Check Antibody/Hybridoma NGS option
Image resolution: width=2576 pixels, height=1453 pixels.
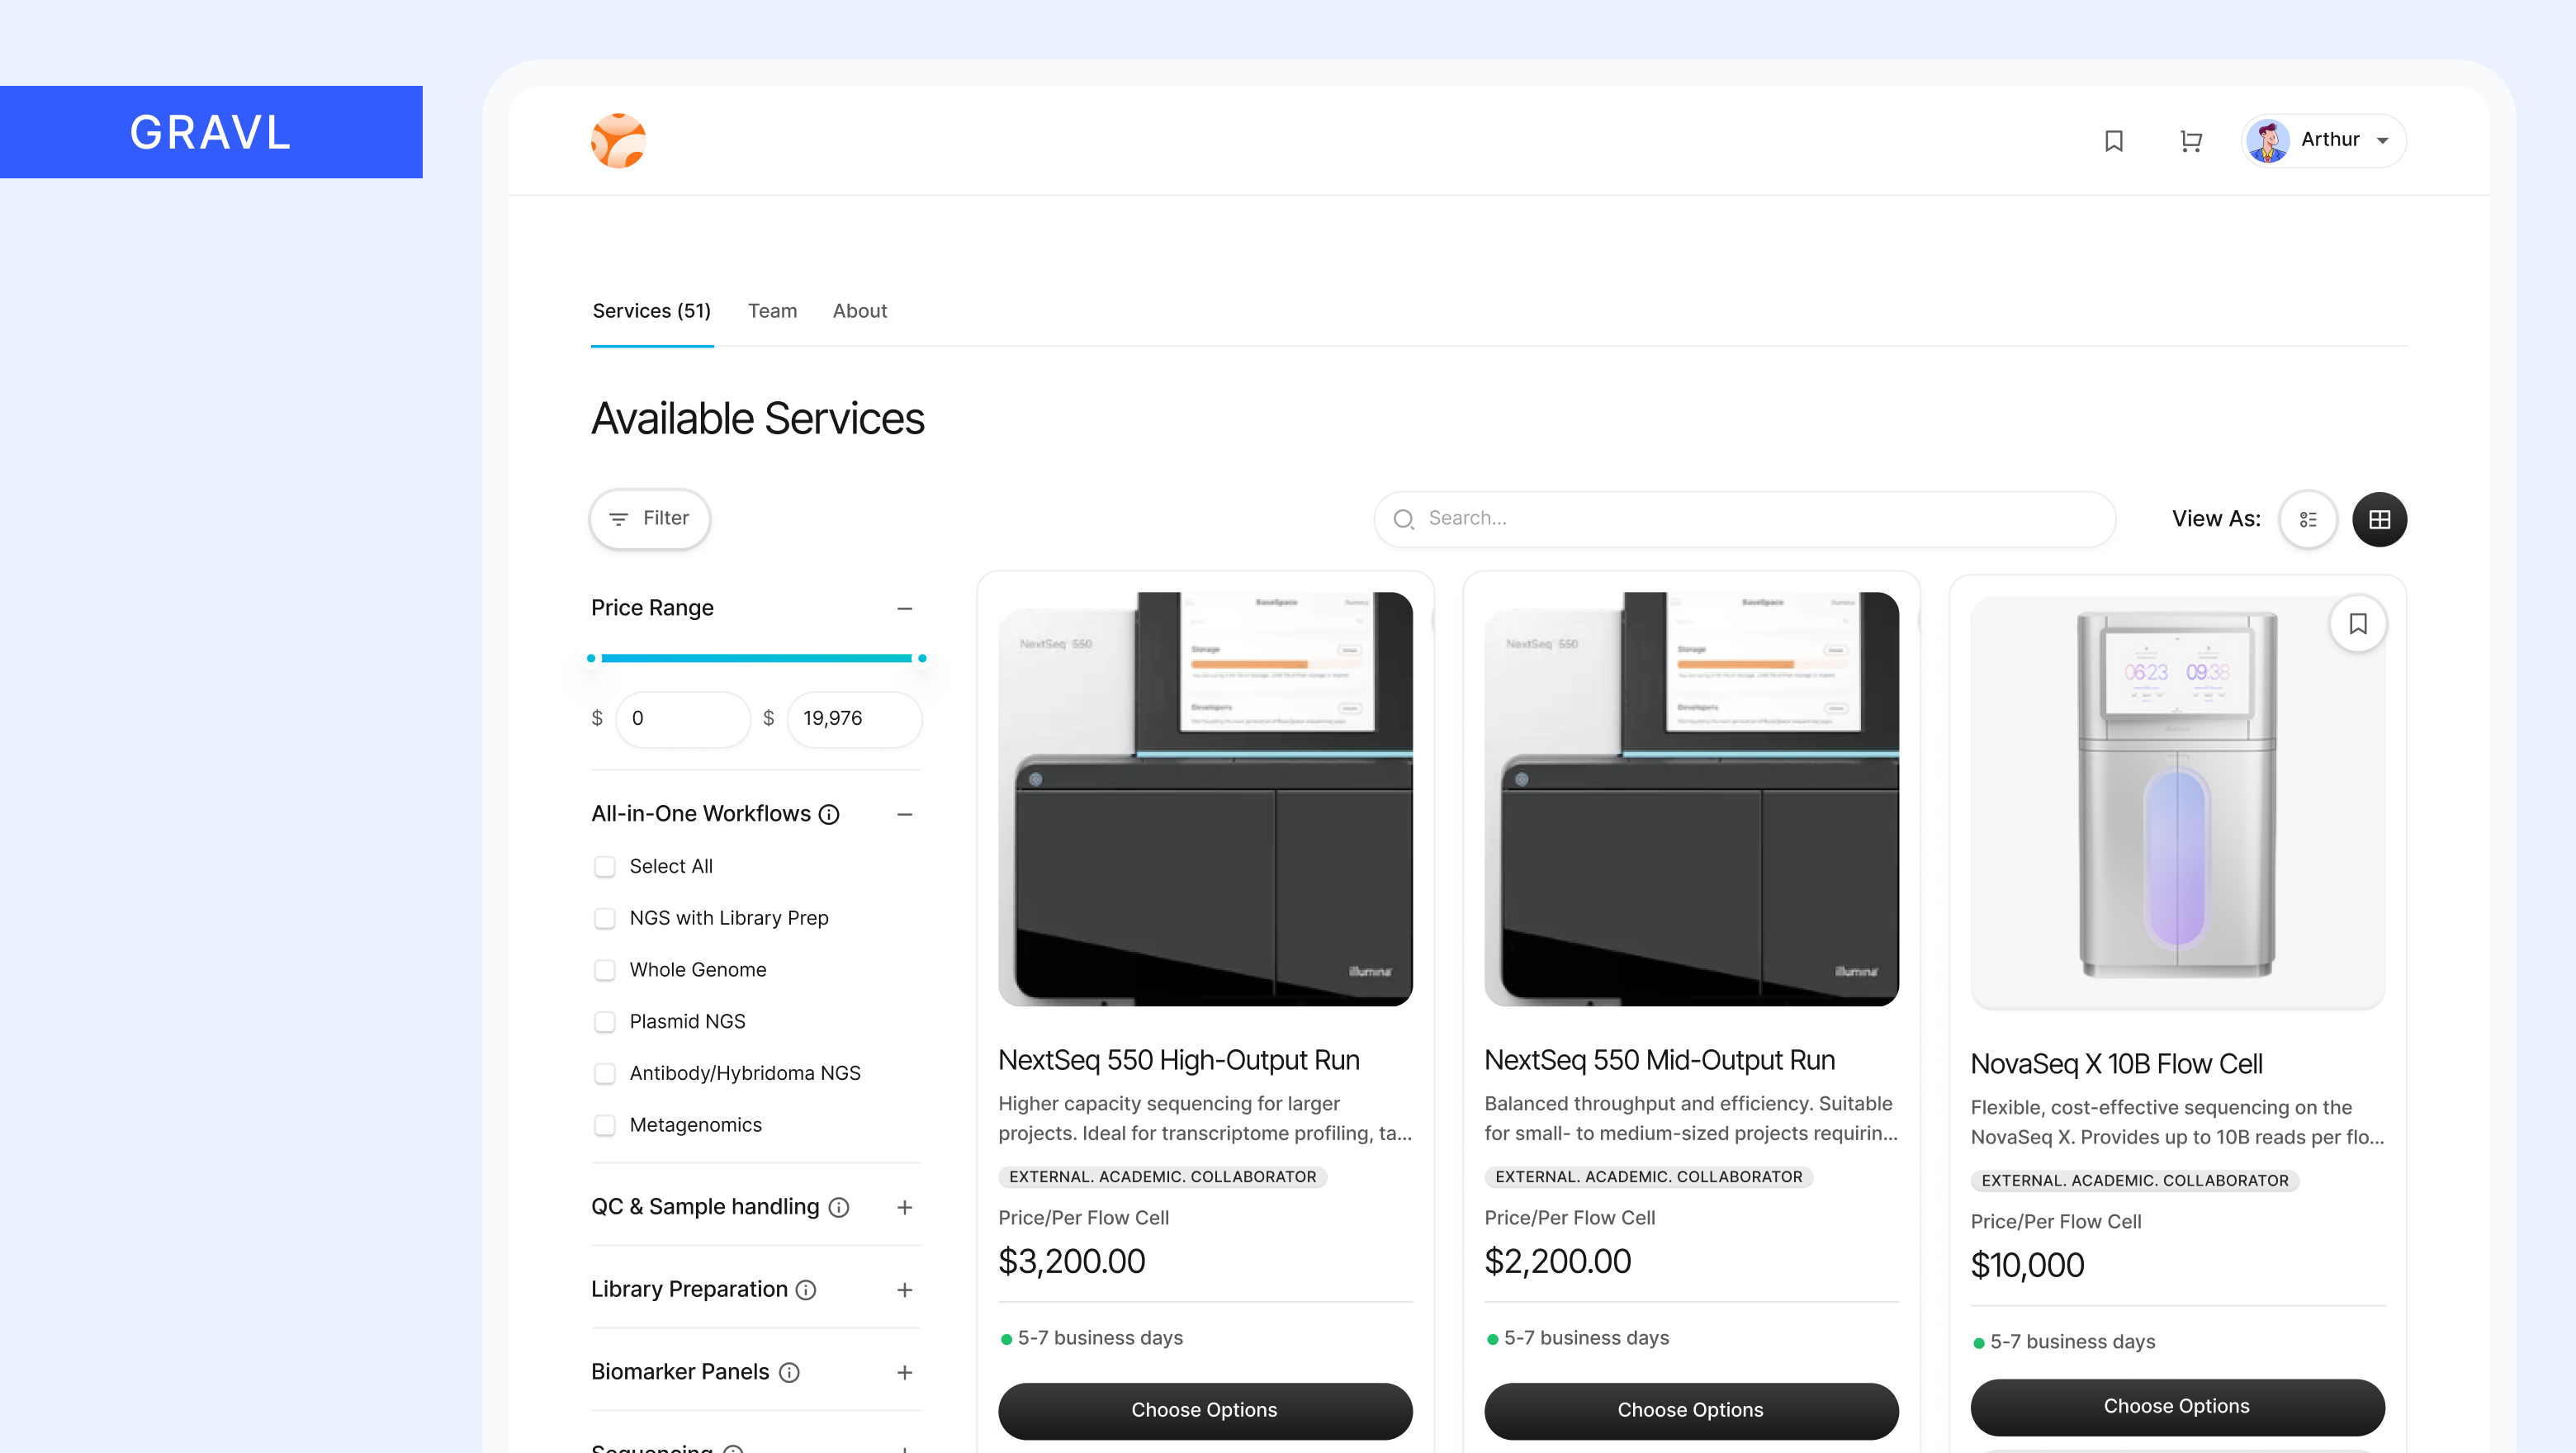[x=604, y=1073]
